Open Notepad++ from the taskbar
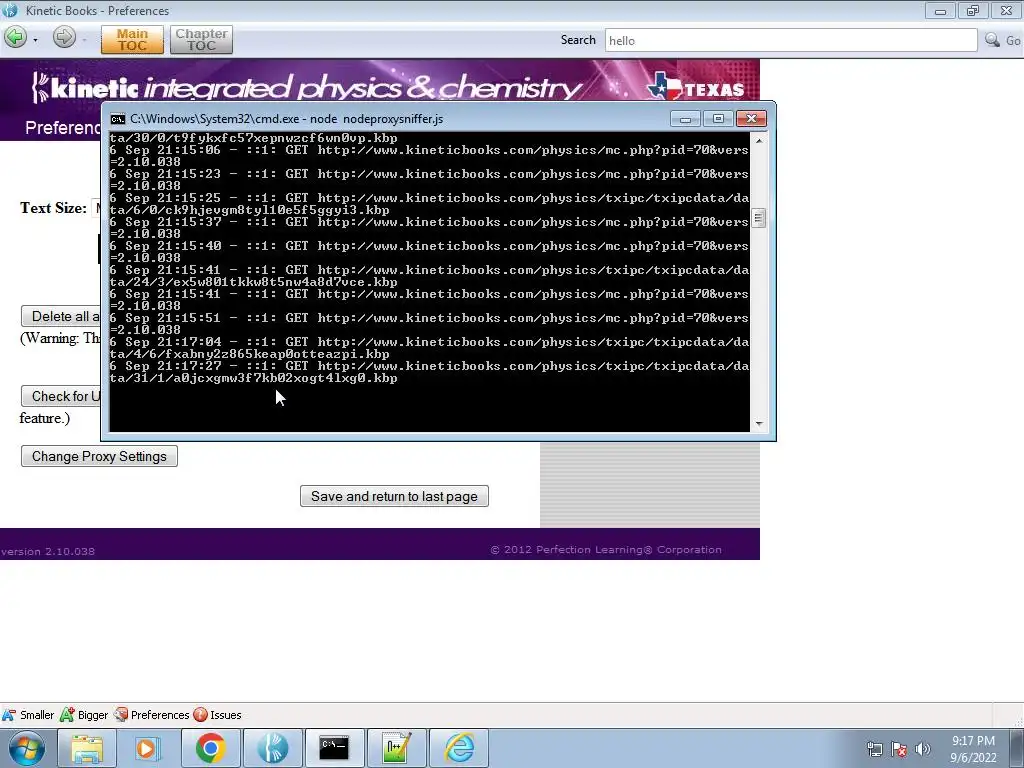This screenshot has height=768, width=1024. 396,748
